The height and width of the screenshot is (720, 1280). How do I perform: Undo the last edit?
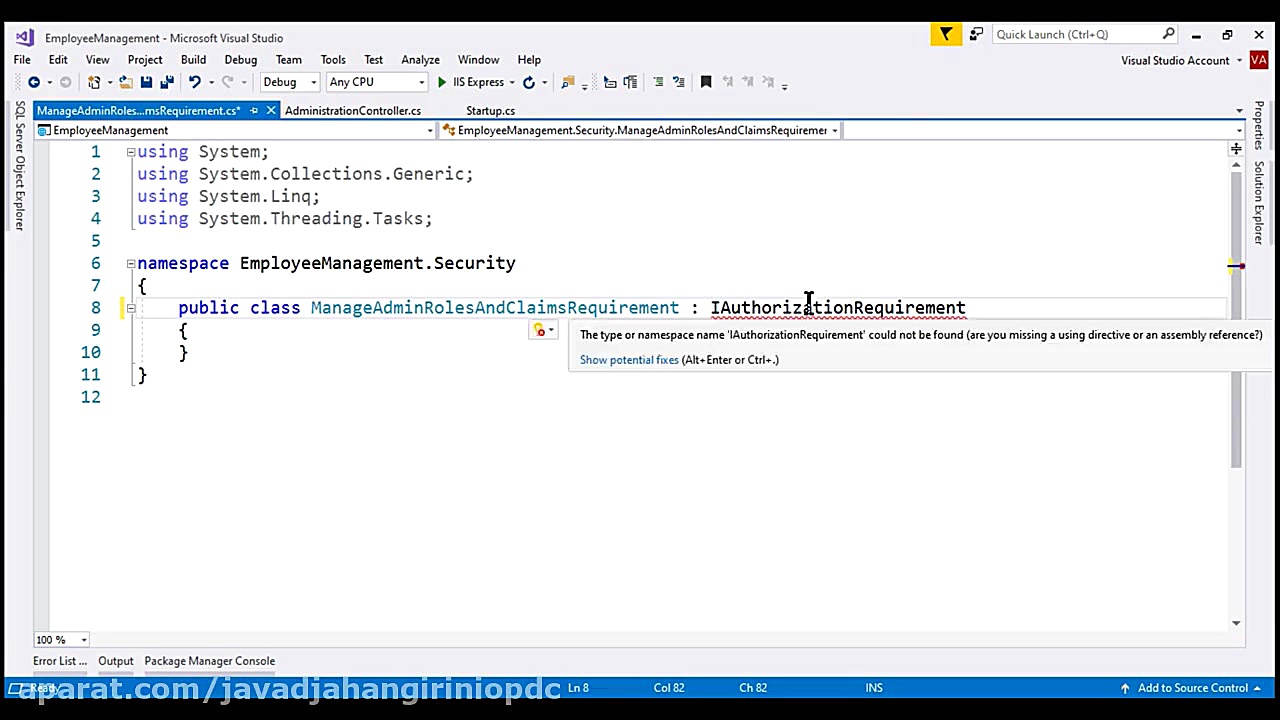coord(195,82)
